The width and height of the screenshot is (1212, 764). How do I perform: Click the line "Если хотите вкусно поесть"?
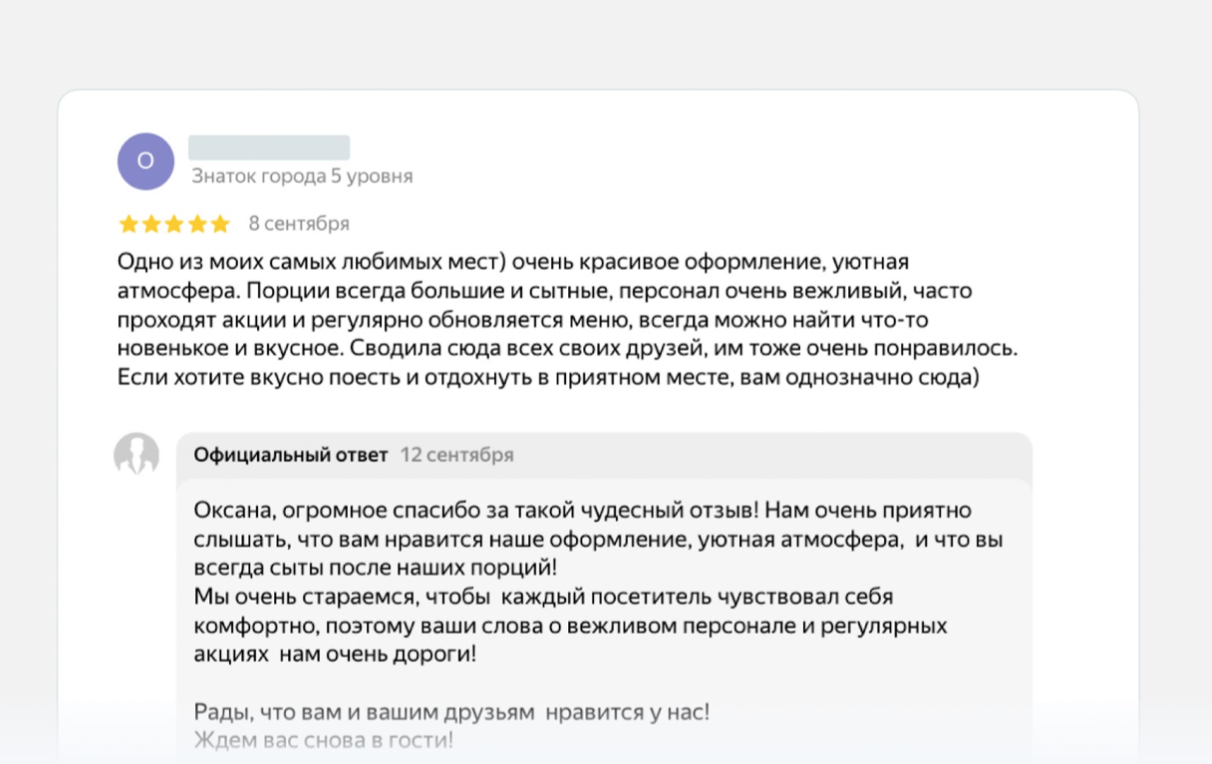pos(547,379)
